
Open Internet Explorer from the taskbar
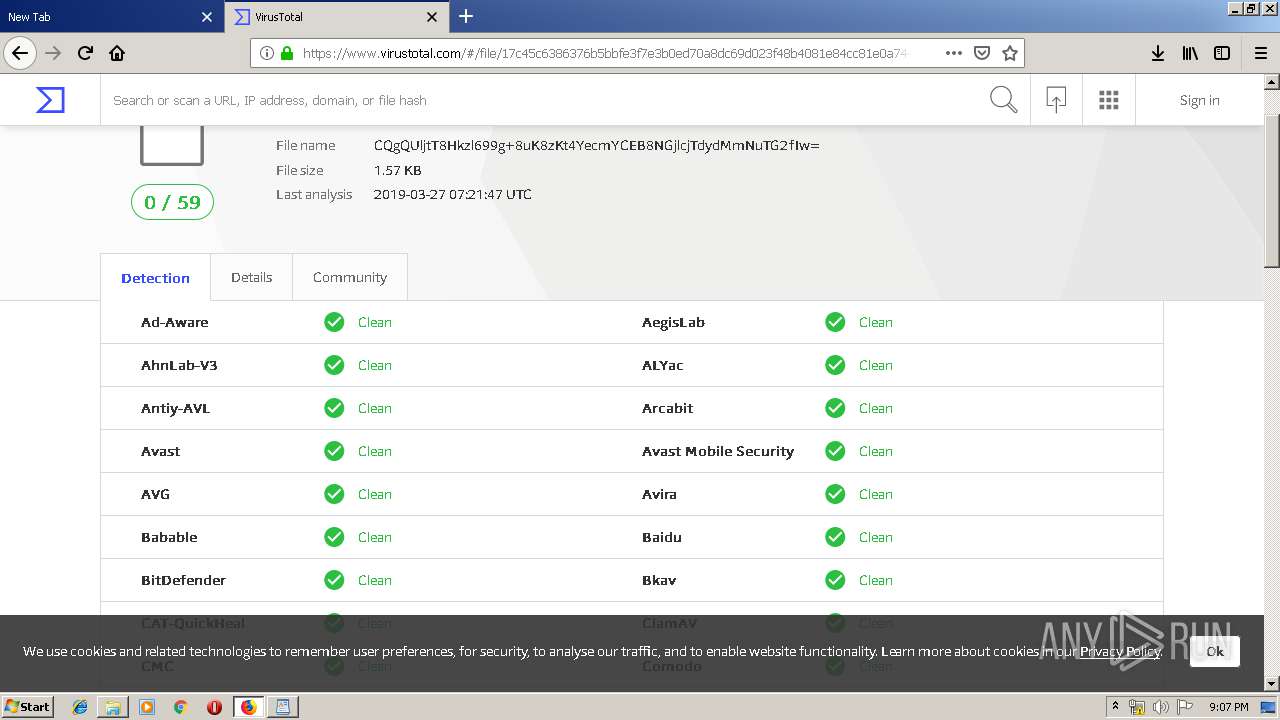[x=80, y=707]
